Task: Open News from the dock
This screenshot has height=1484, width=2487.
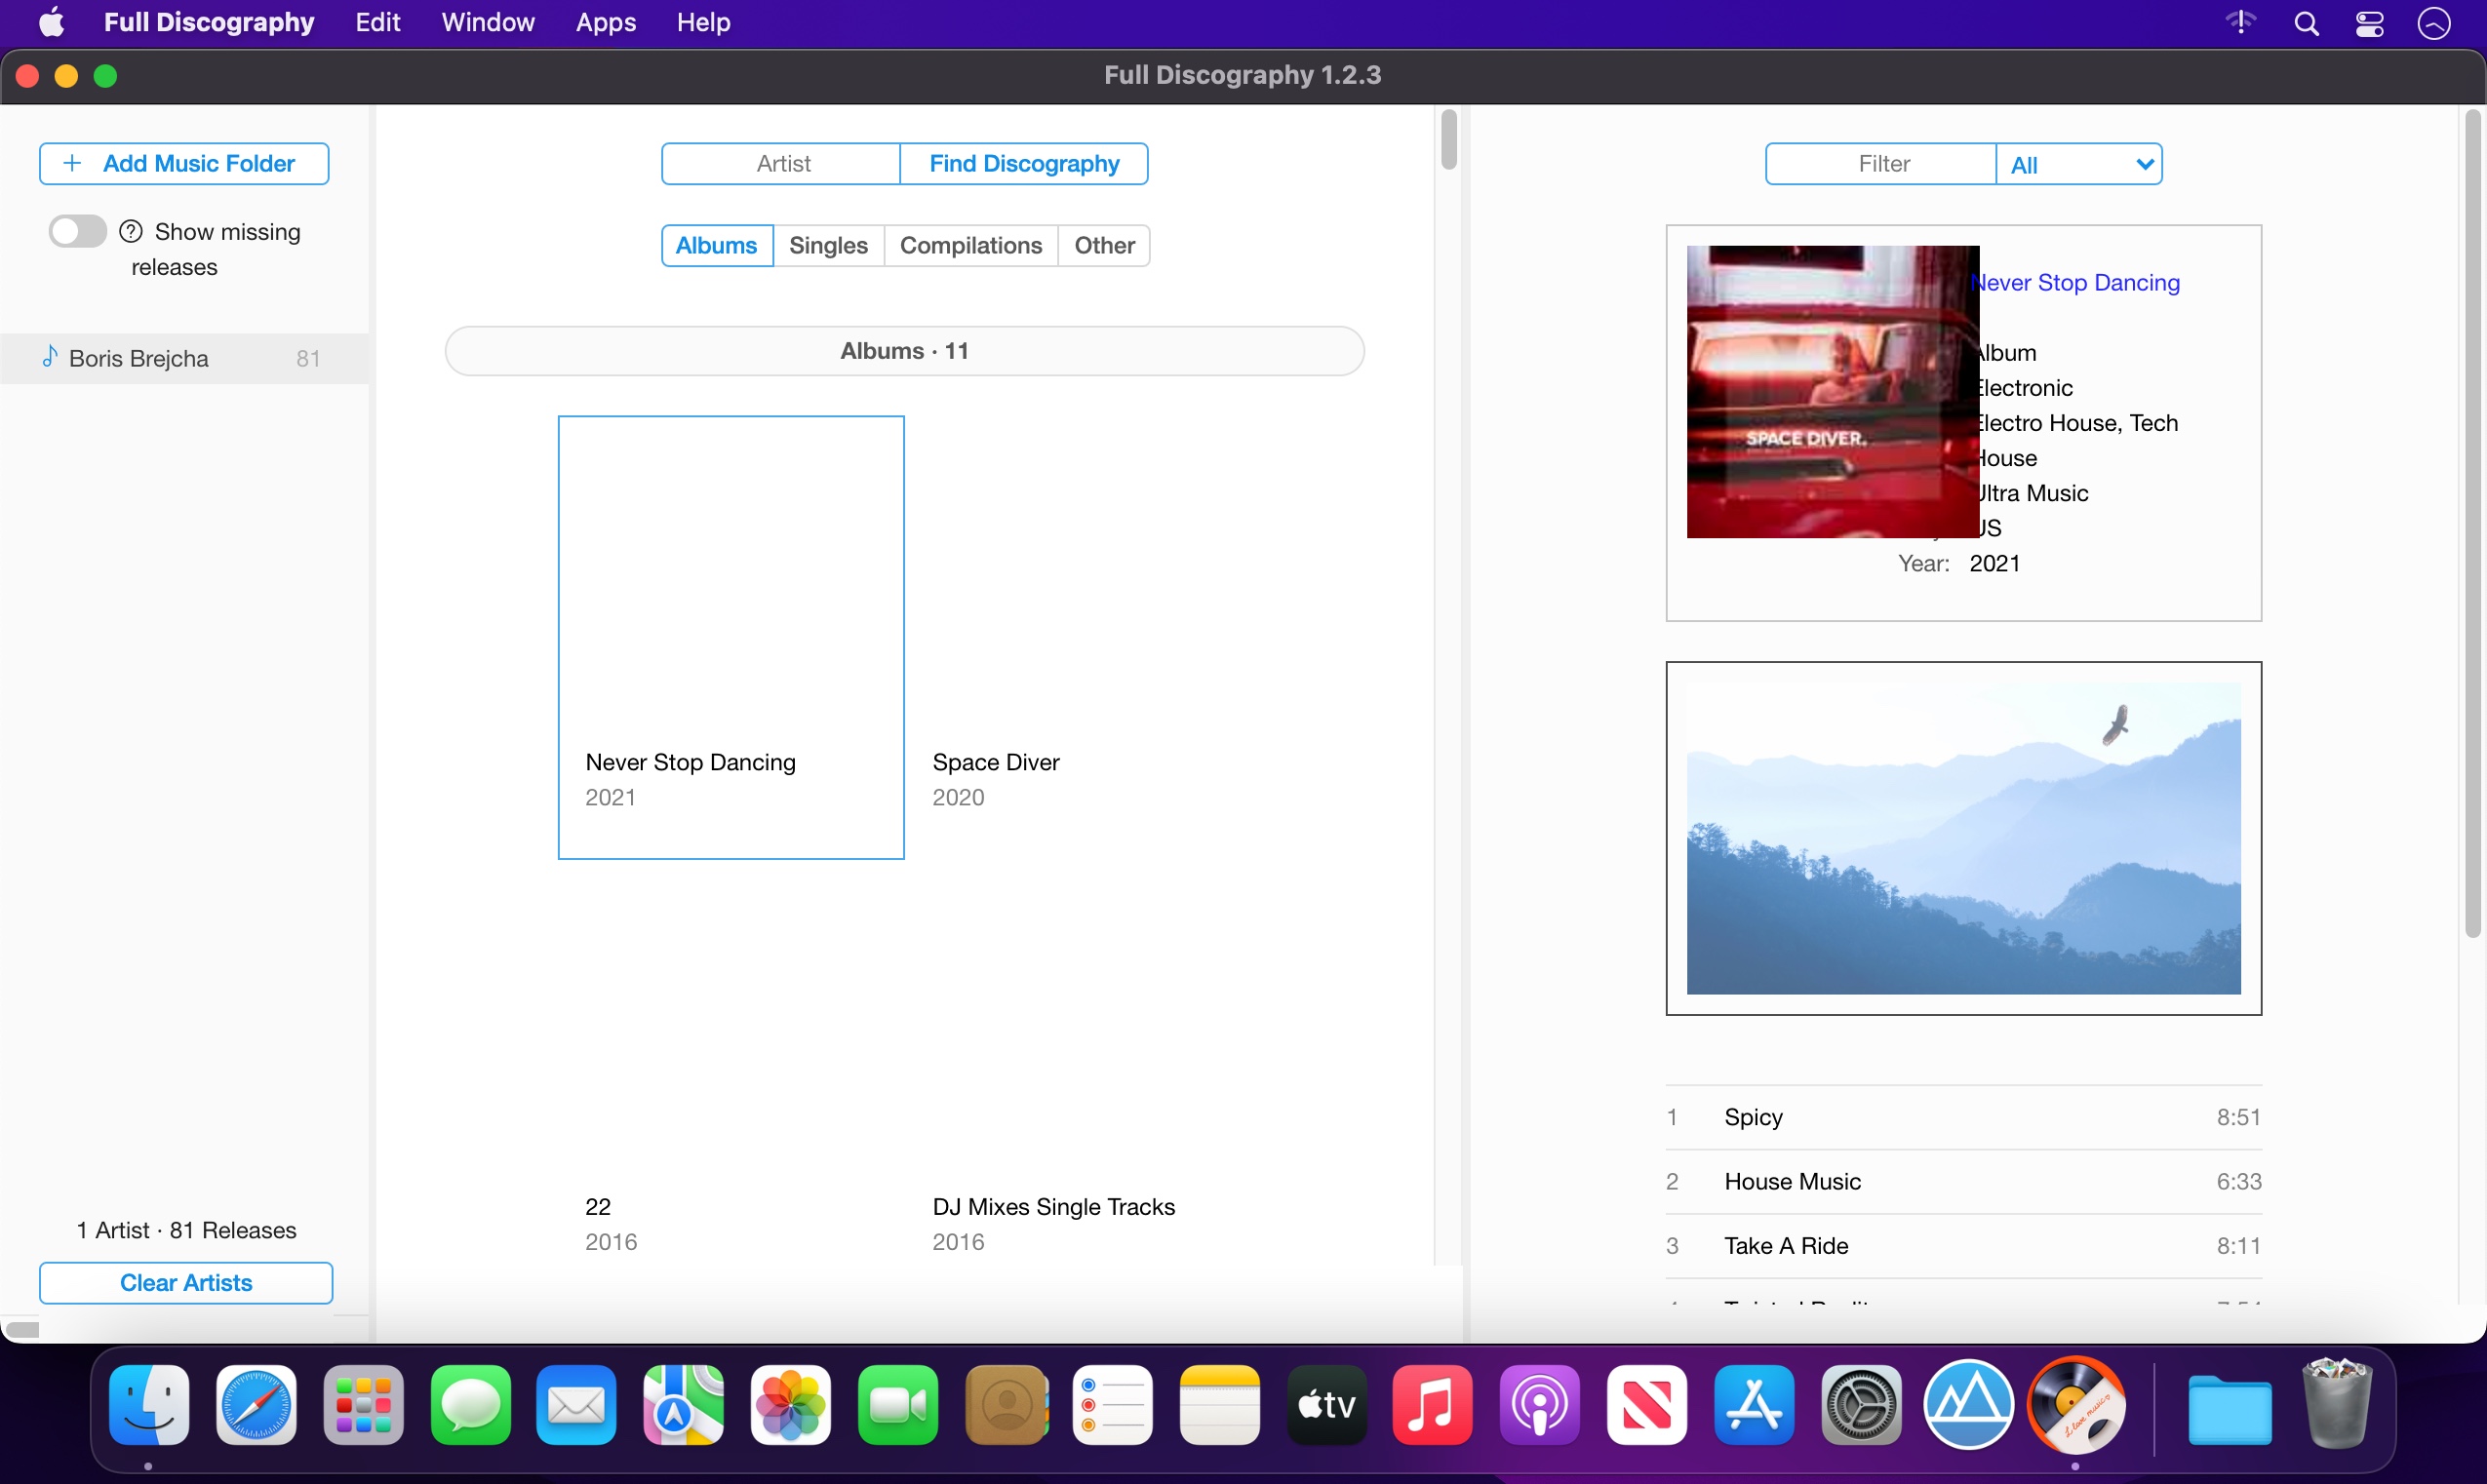Action: pyautogui.click(x=1647, y=1405)
